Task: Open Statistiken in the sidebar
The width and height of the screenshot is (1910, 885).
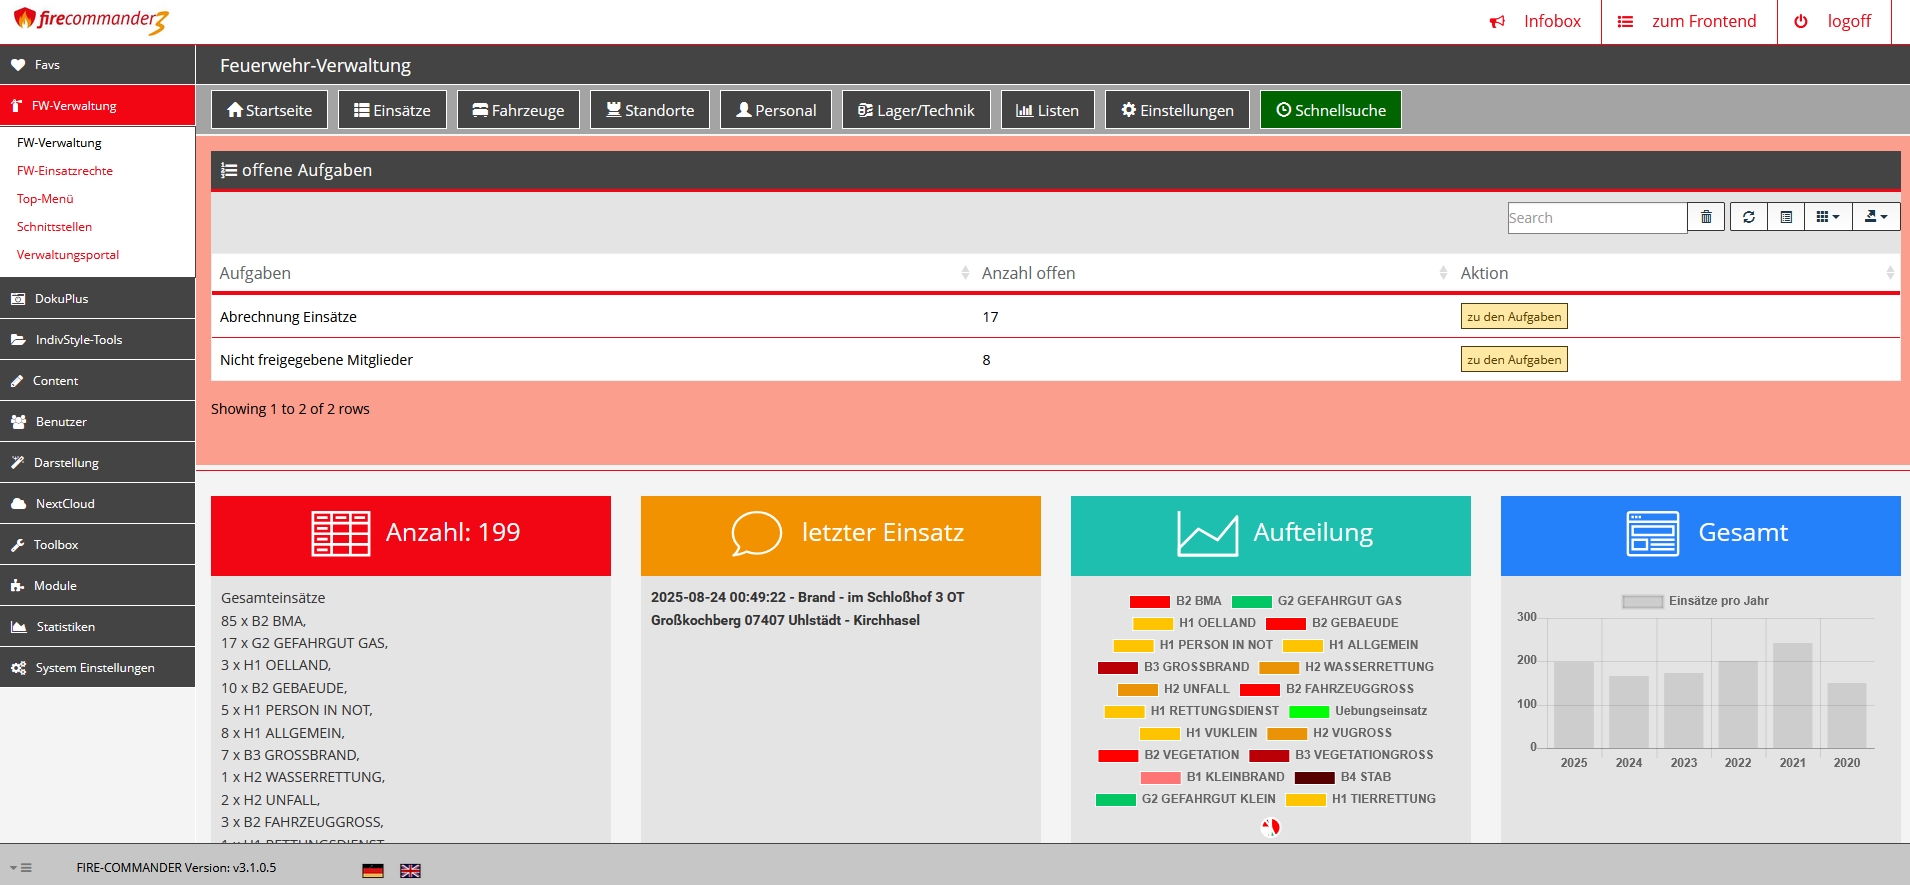Action: point(66,627)
